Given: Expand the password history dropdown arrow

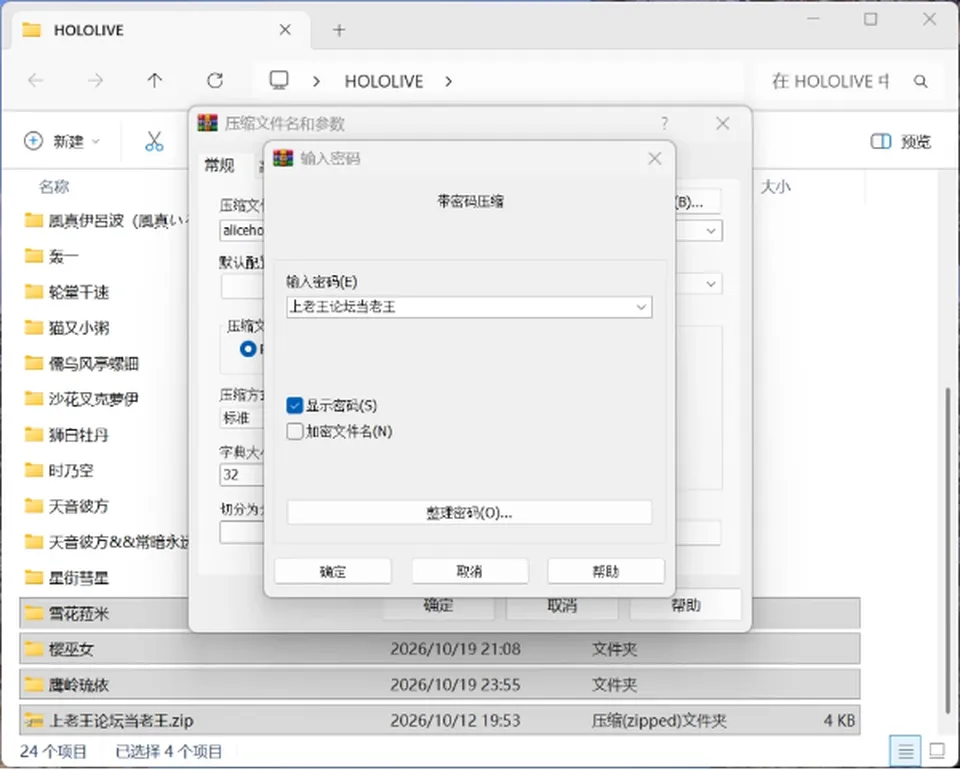Looking at the screenshot, I should point(641,307).
